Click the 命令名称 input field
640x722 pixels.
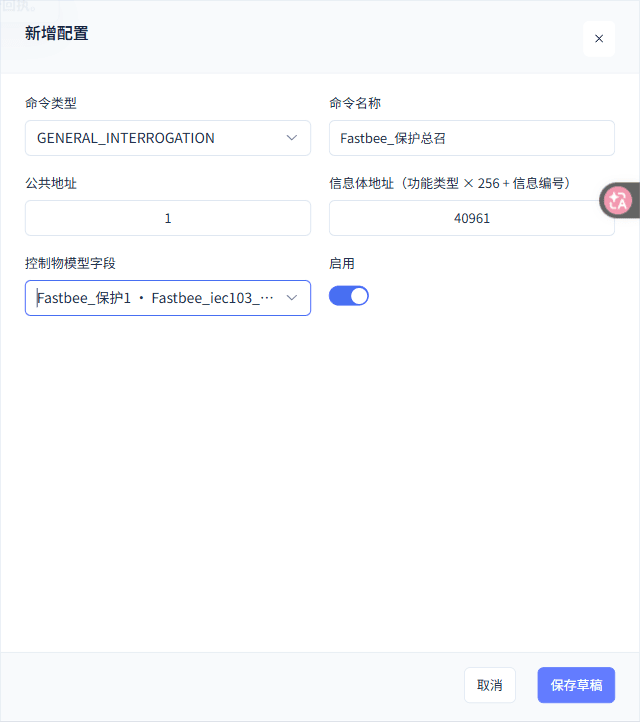[x=471, y=138]
